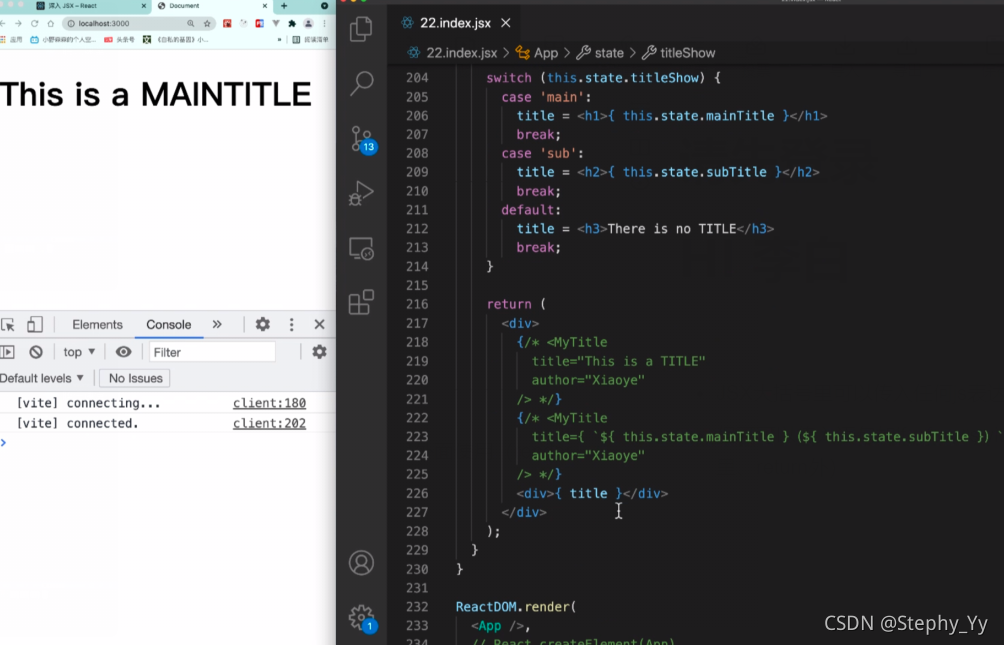Toggle the live expression eye icon
This screenshot has height=645, width=1004.
click(124, 352)
